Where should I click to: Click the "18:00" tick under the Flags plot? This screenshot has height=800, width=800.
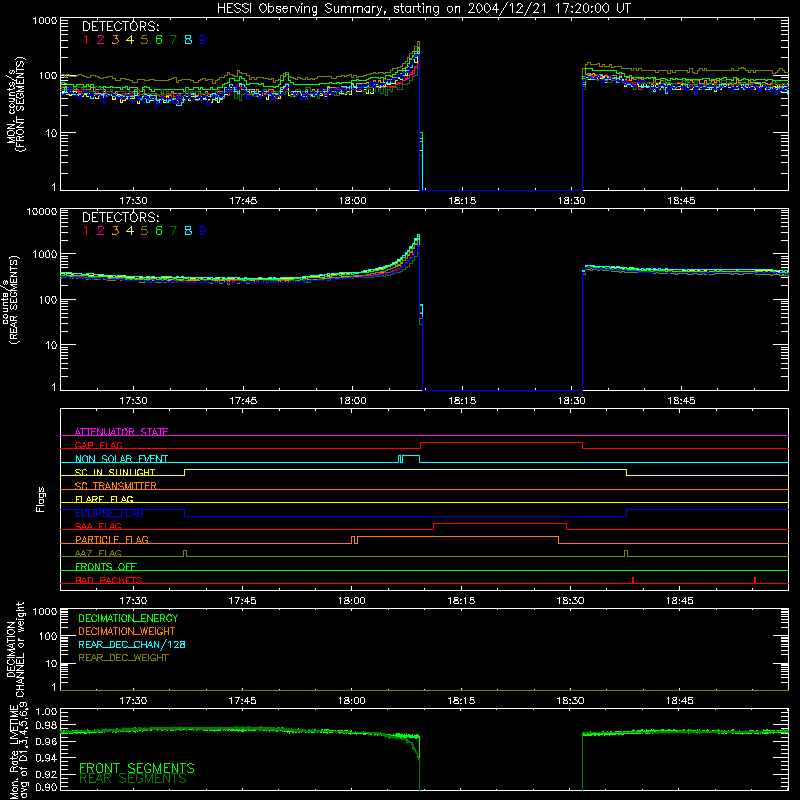(352, 601)
